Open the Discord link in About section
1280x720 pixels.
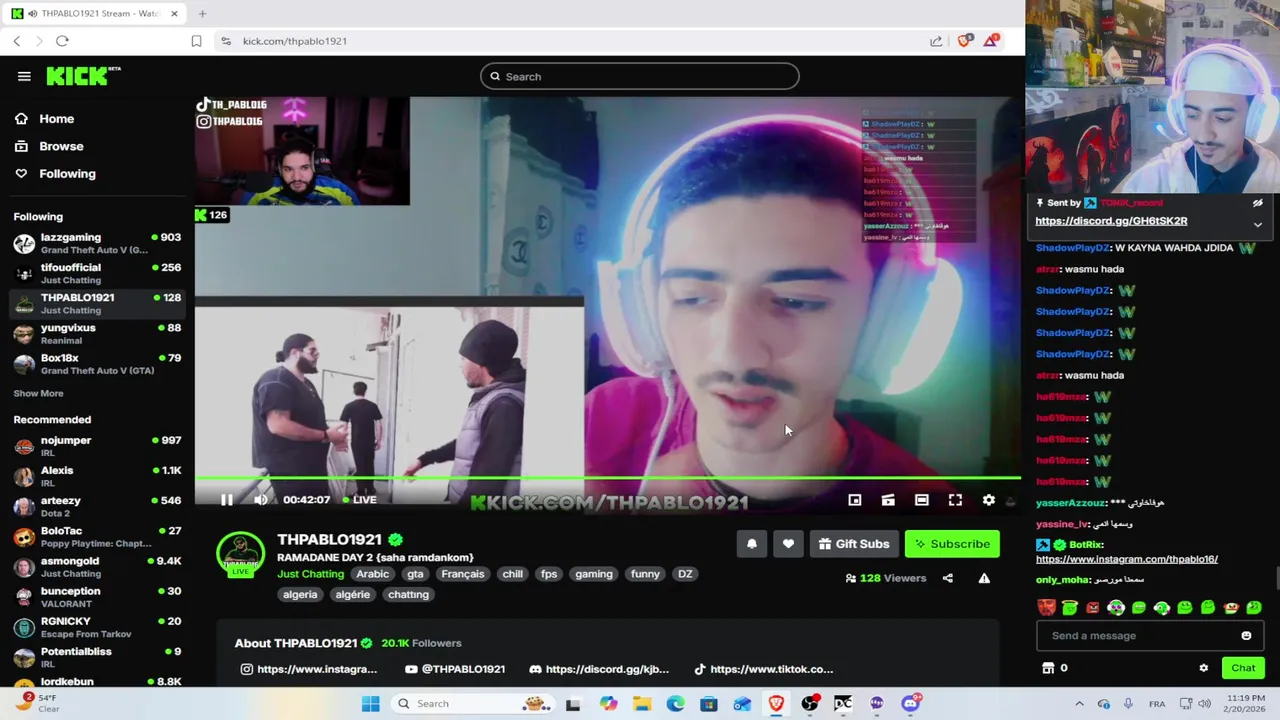599,669
